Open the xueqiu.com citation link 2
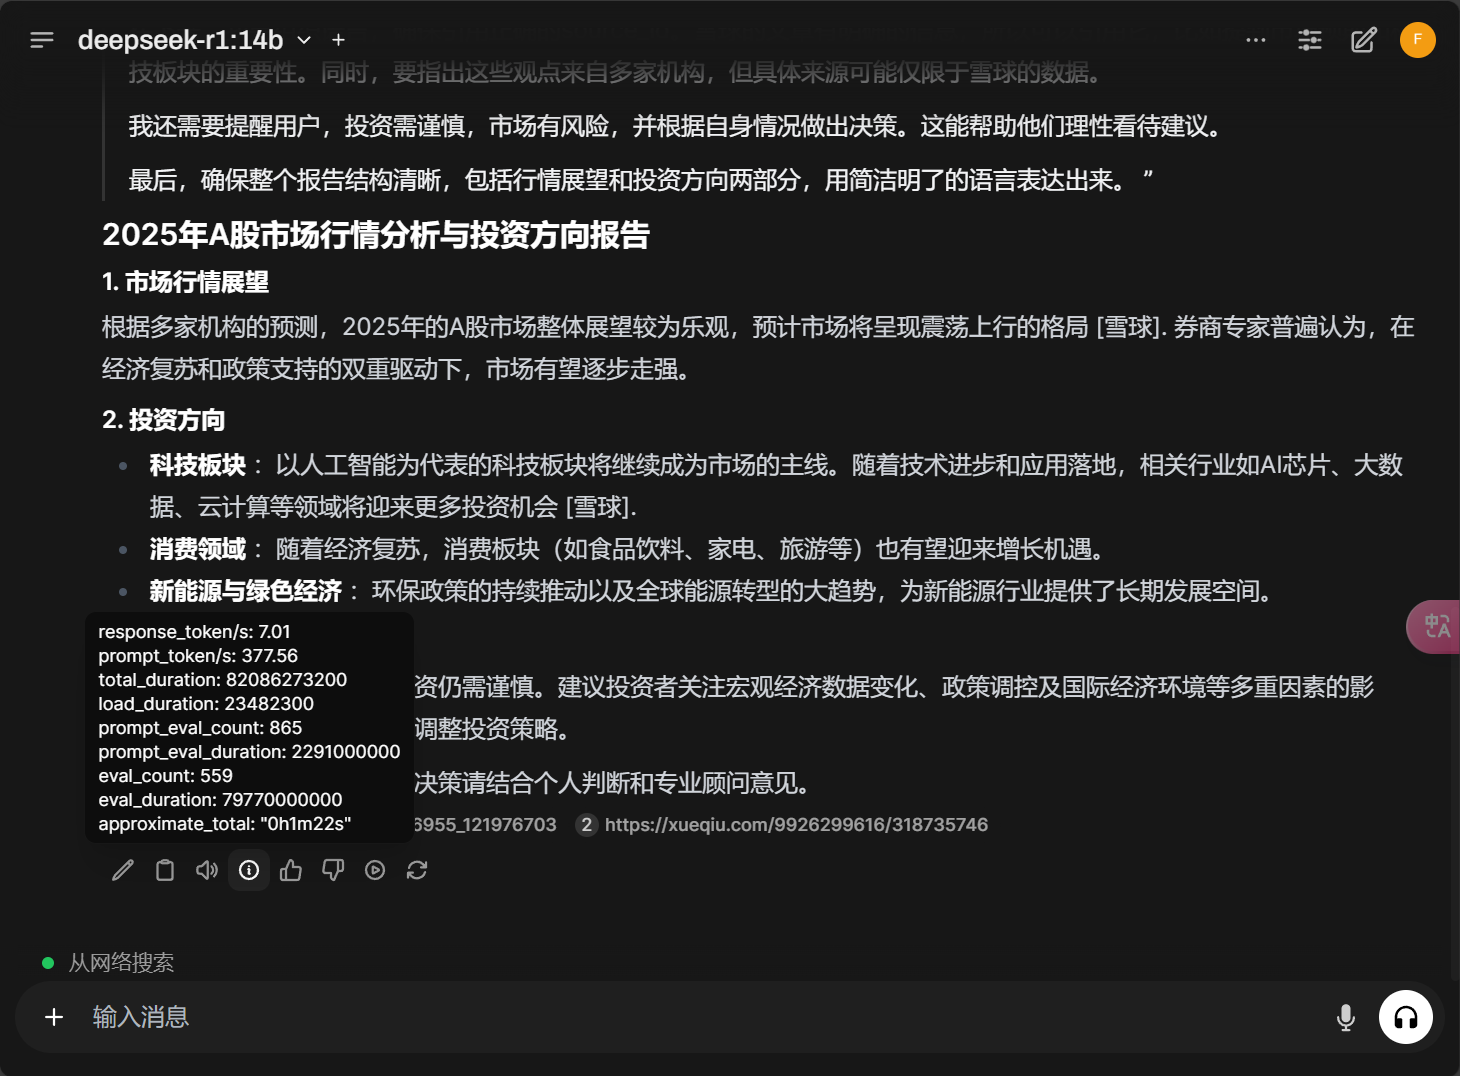This screenshot has width=1460, height=1076. click(x=795, y=825)
